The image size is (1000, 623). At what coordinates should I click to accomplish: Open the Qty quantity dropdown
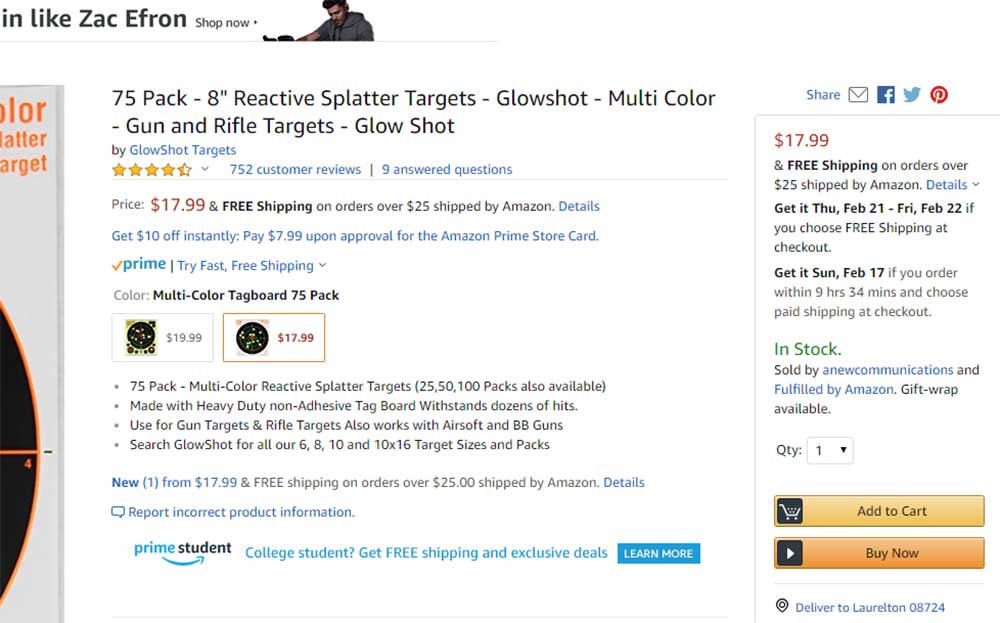(x=831, y=450)
